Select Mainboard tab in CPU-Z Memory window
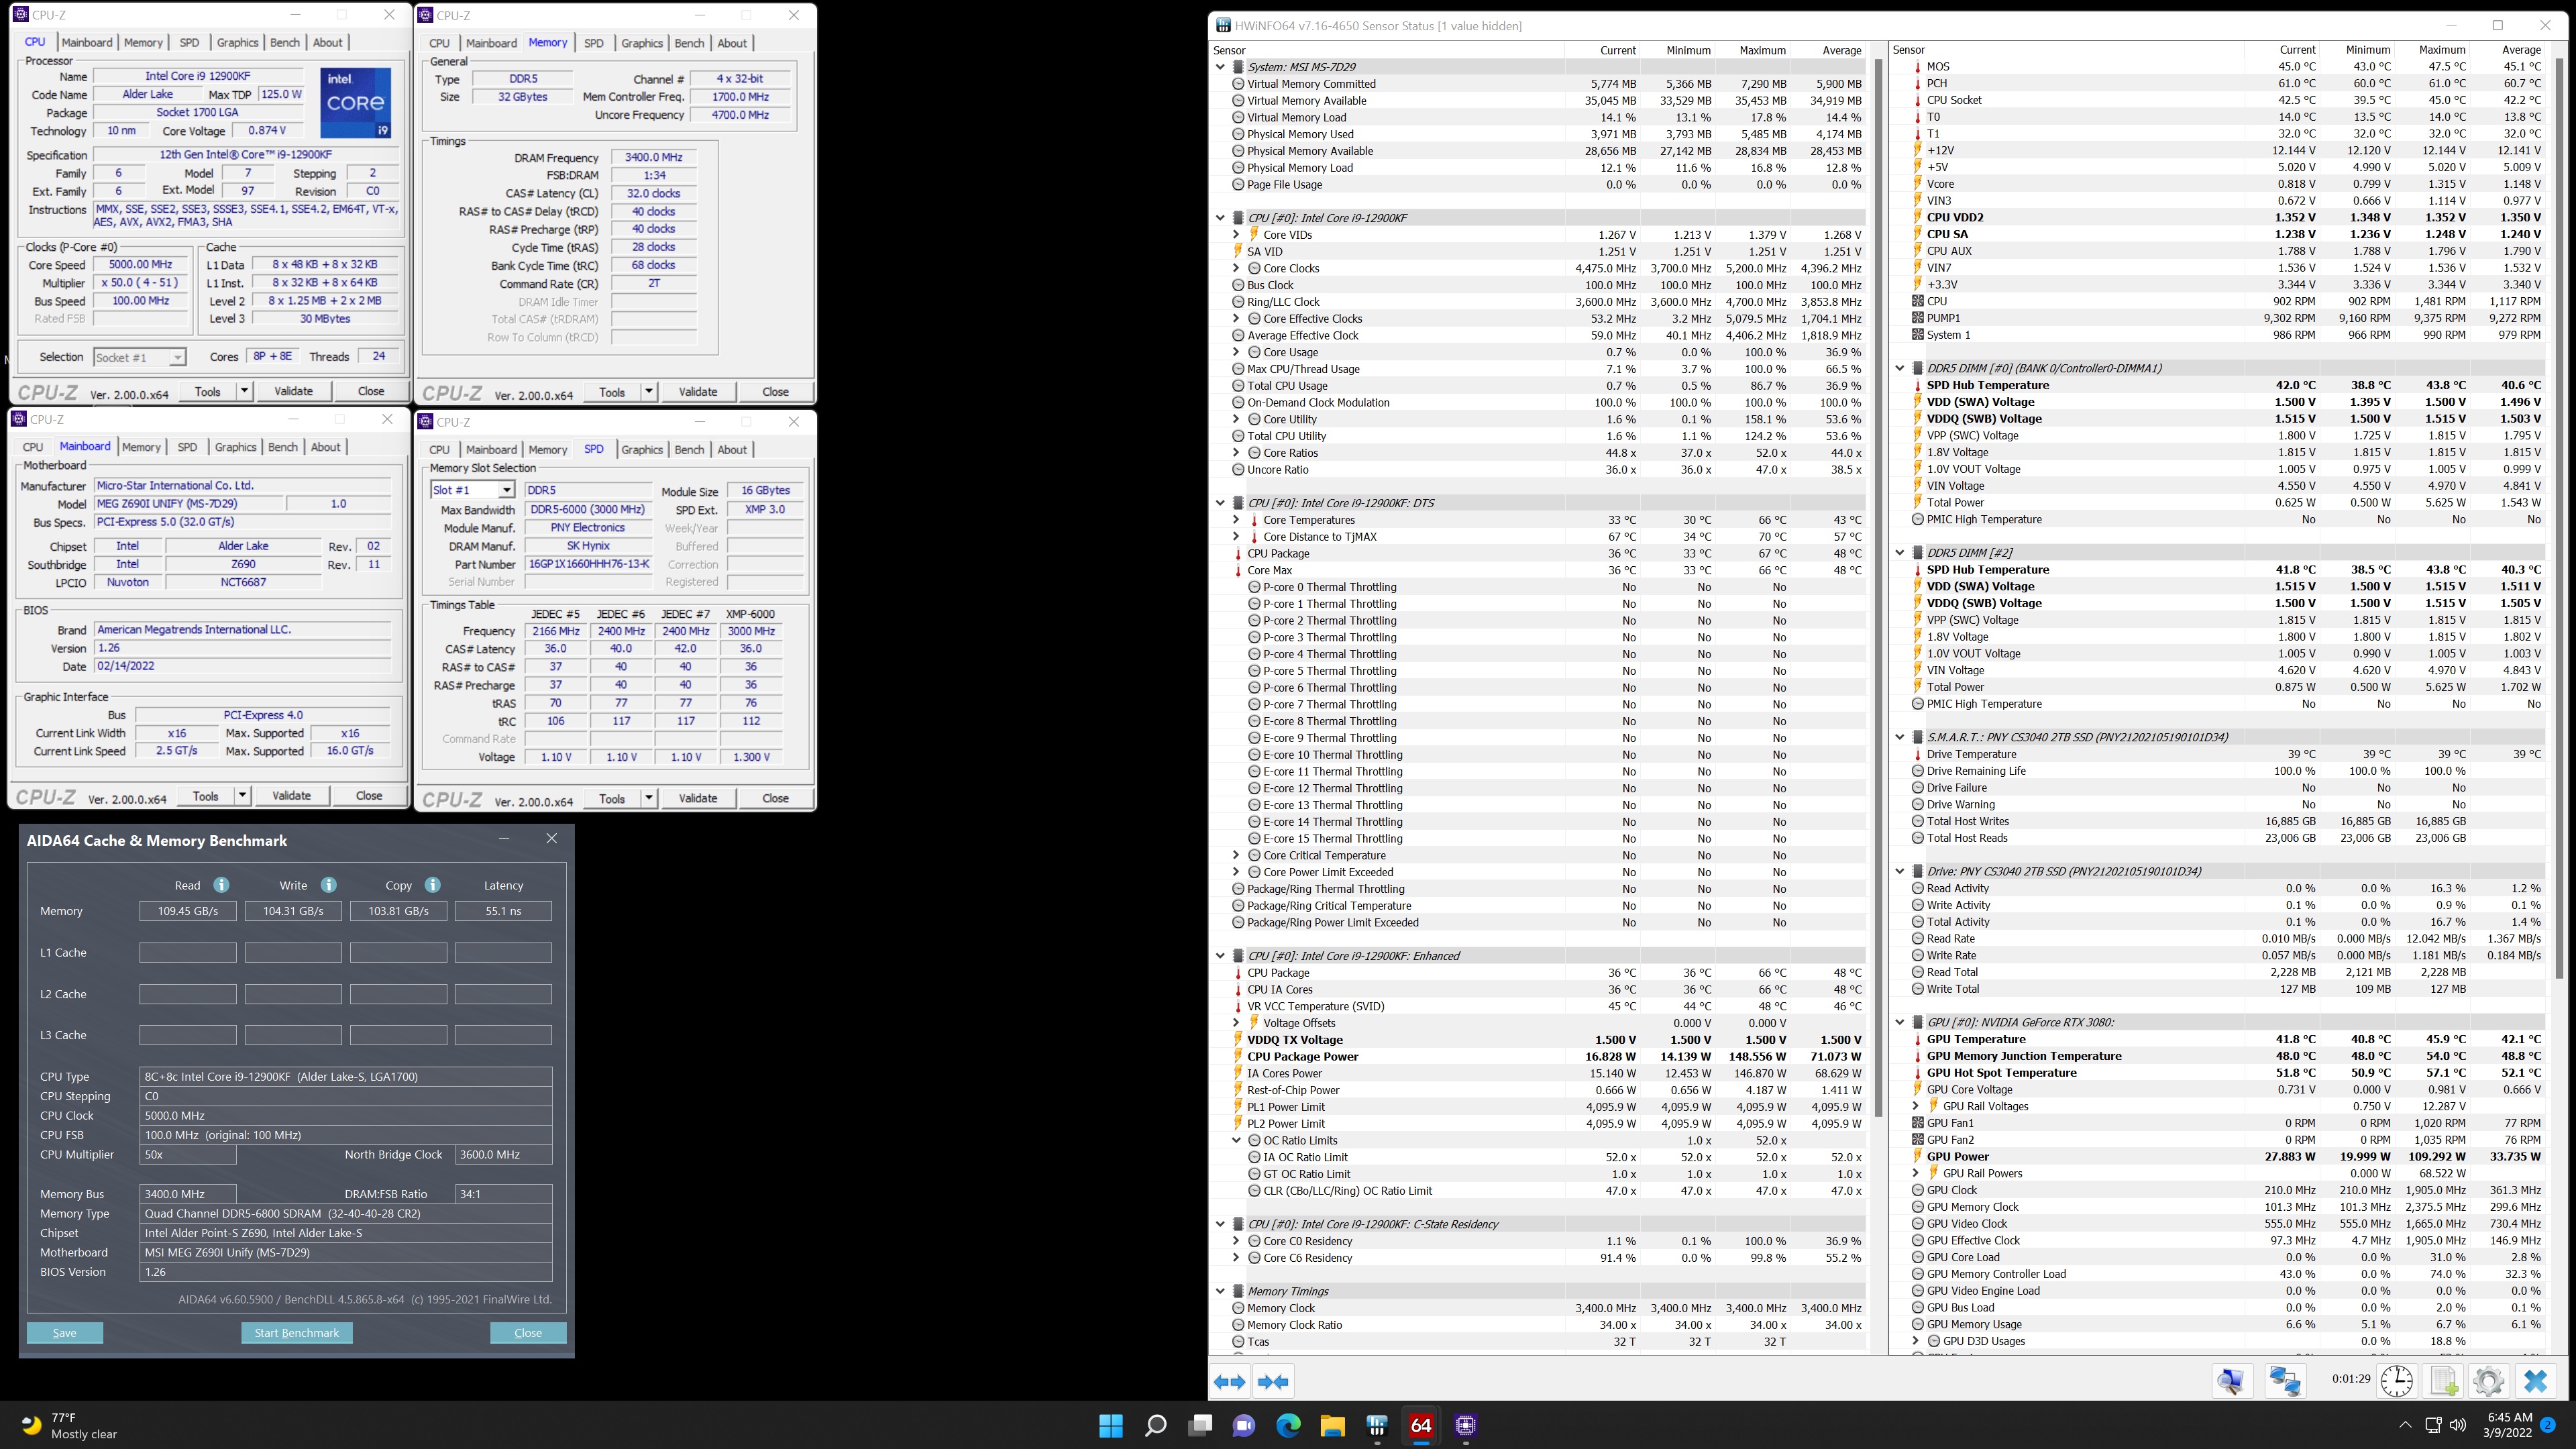Image resolution: width=2576 pixels, height=1449 pixels. (491, 43)
